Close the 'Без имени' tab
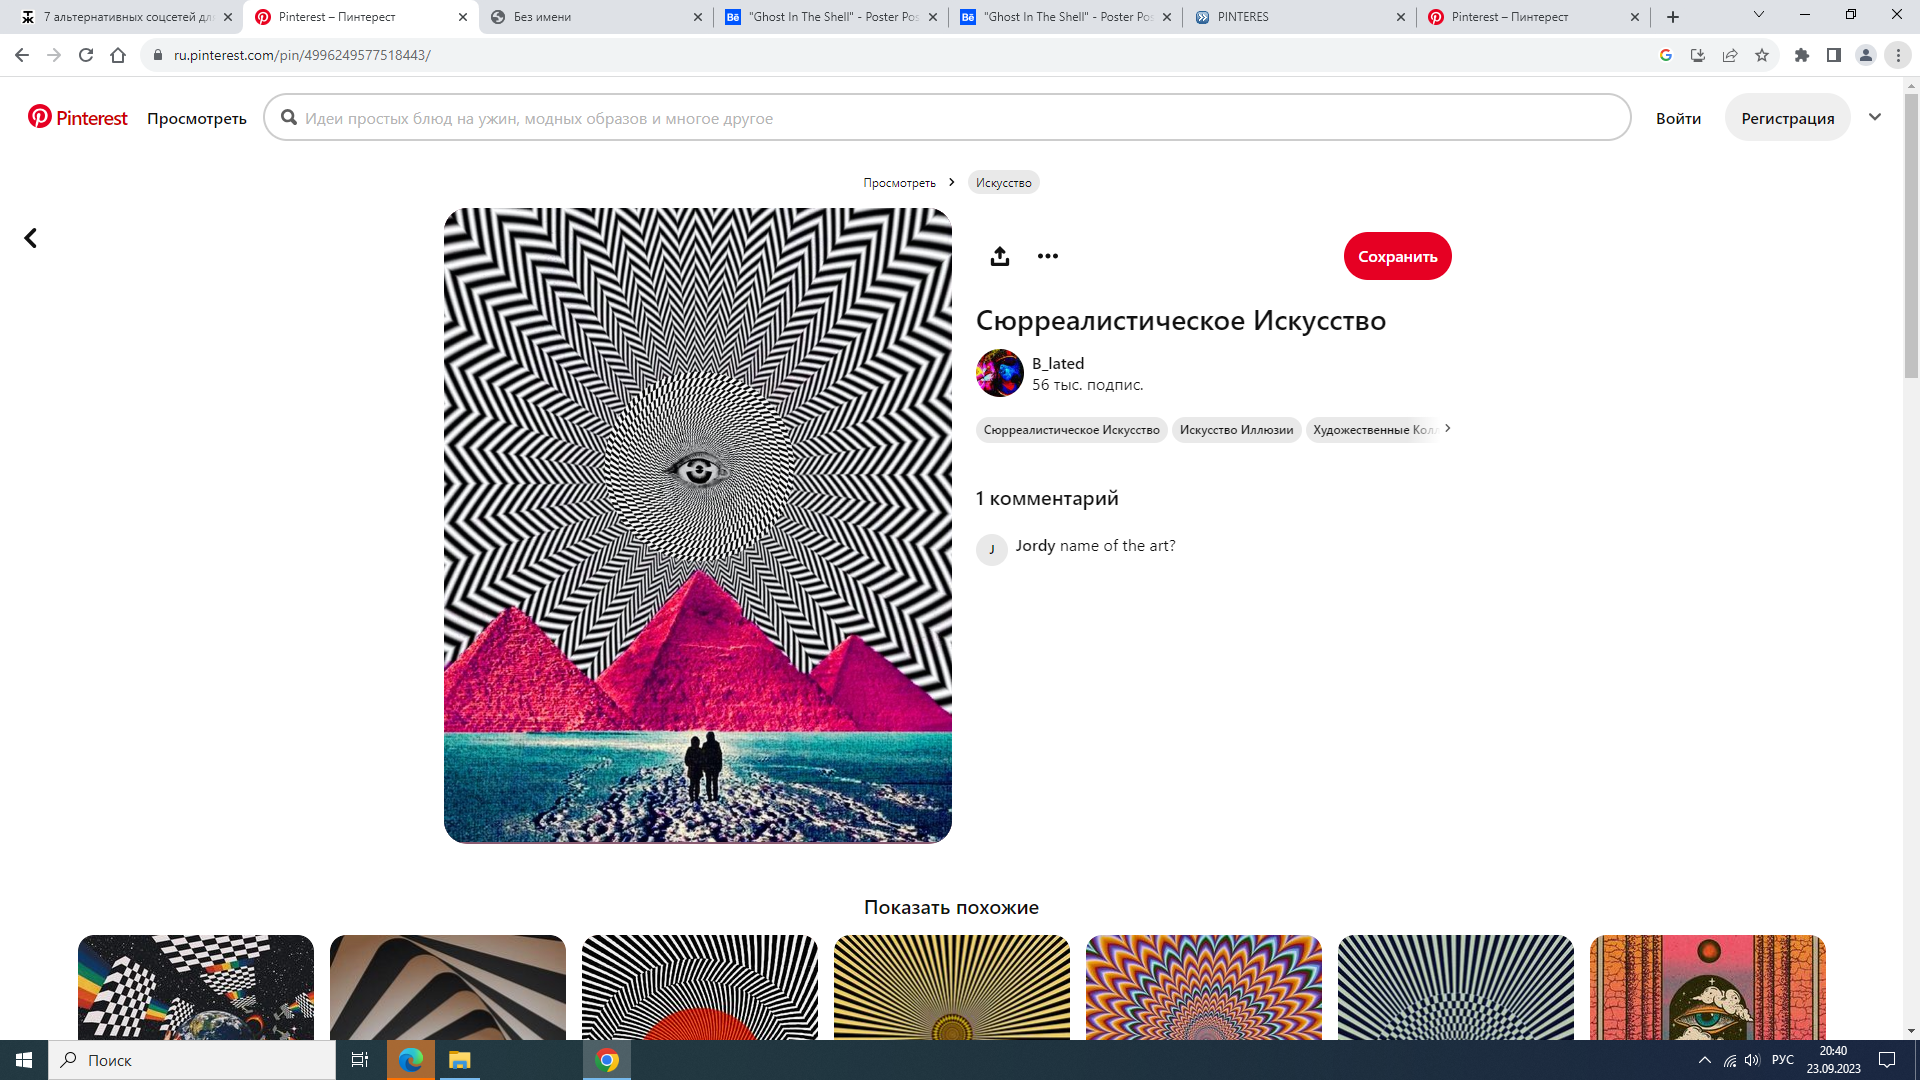1920x1080 pixels. click(x=698, y=17)
